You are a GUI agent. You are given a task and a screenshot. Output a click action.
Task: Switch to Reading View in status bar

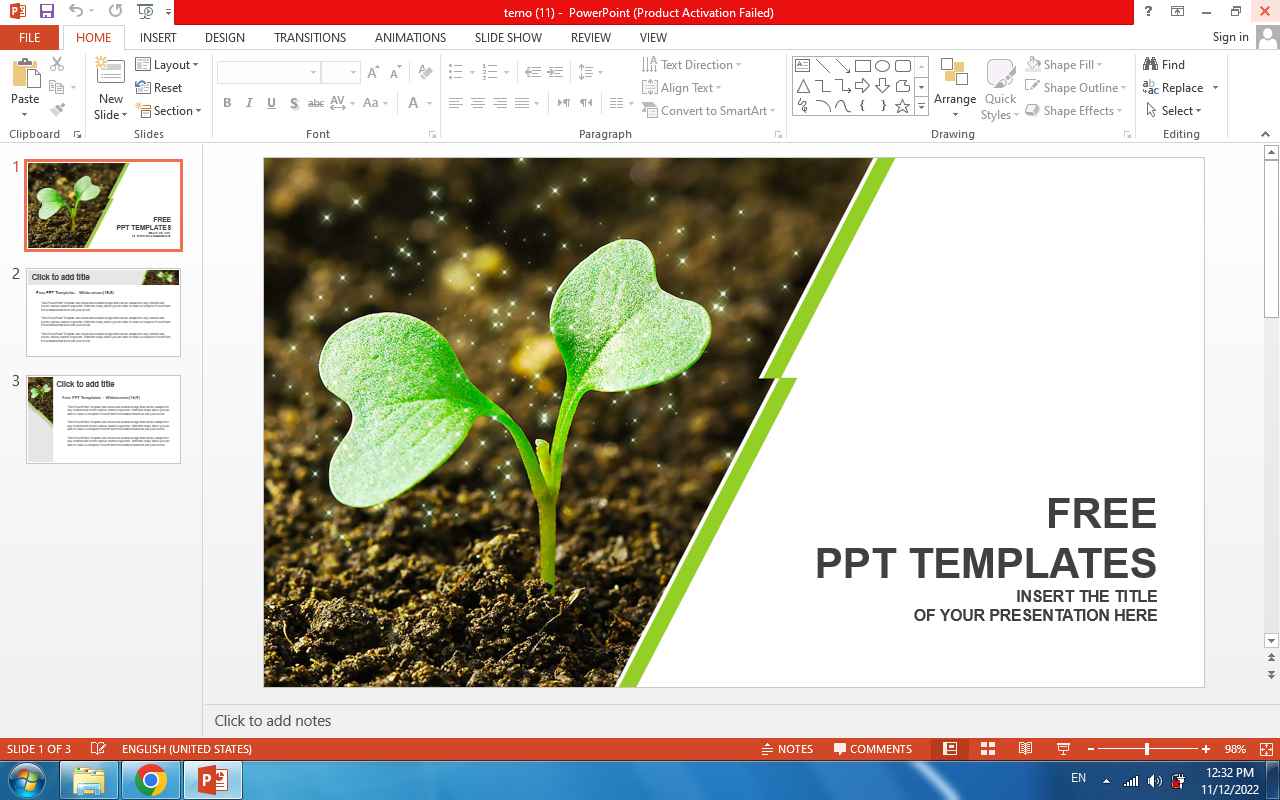[1025, 749]
